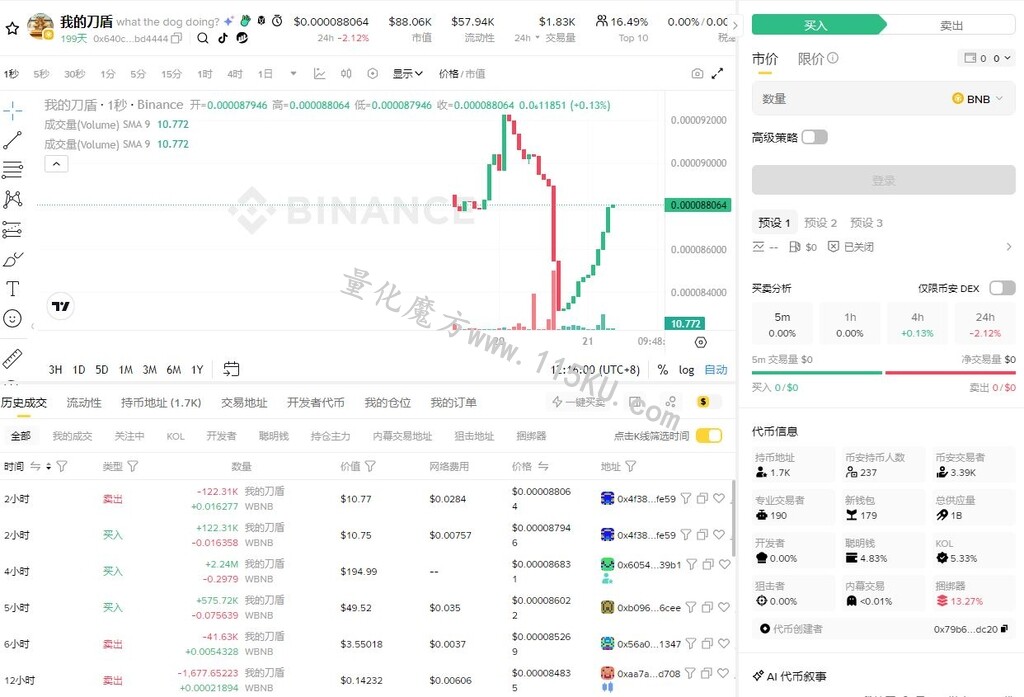Toggle auto scale on chart

(x=716, y=370)
